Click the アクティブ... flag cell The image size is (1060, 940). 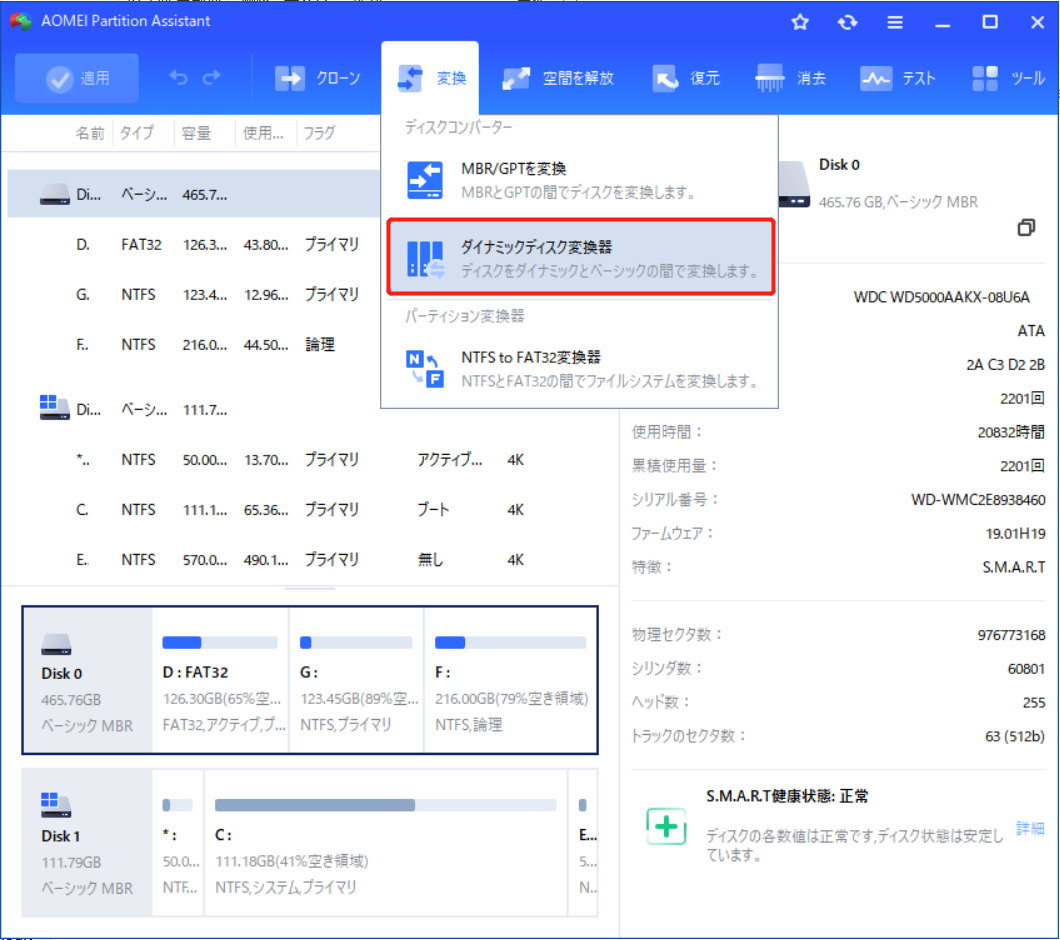450,460
